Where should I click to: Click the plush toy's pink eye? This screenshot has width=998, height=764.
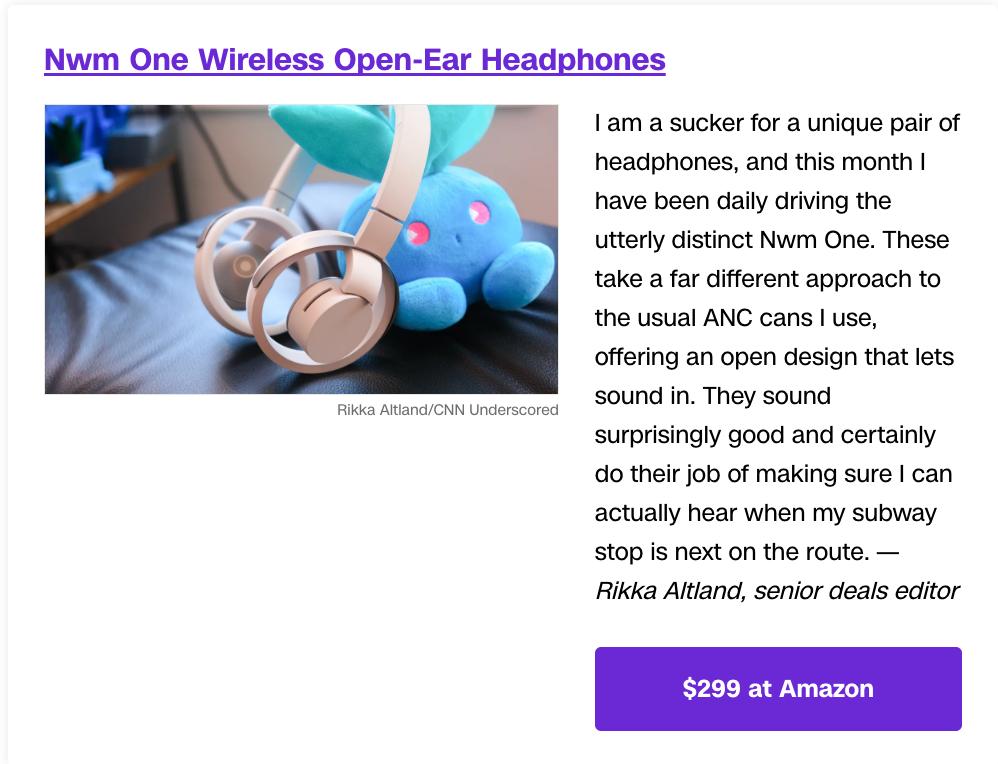(479, 212)
